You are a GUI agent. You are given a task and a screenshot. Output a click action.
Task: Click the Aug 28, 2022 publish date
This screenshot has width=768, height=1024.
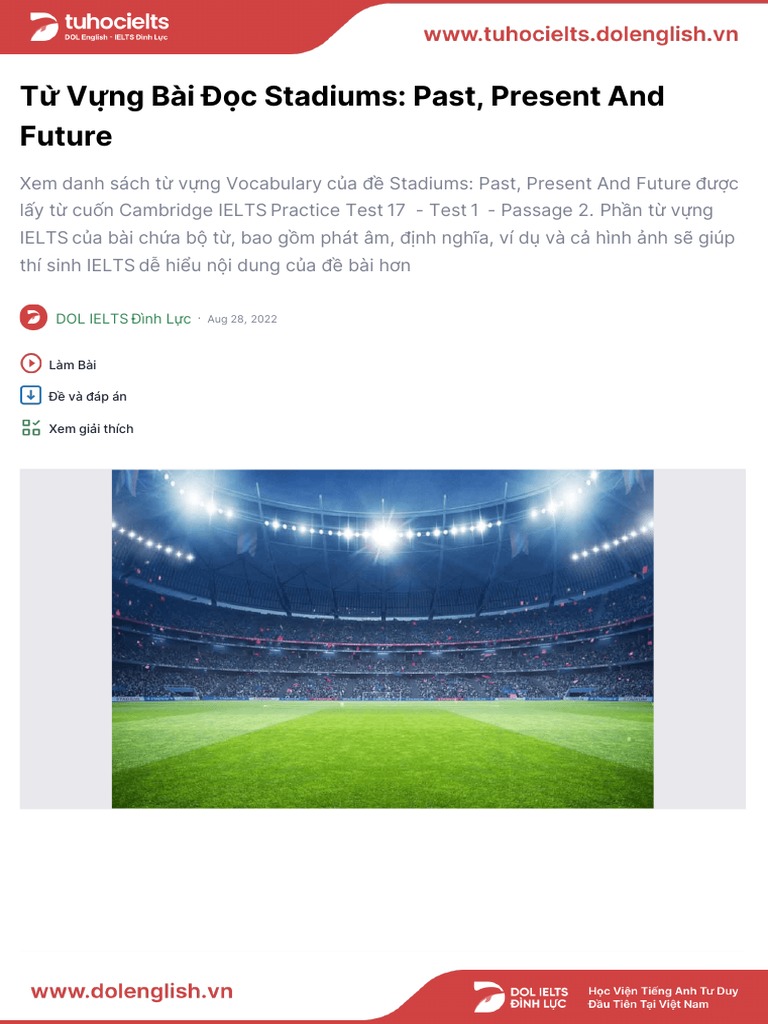[242, 319]
